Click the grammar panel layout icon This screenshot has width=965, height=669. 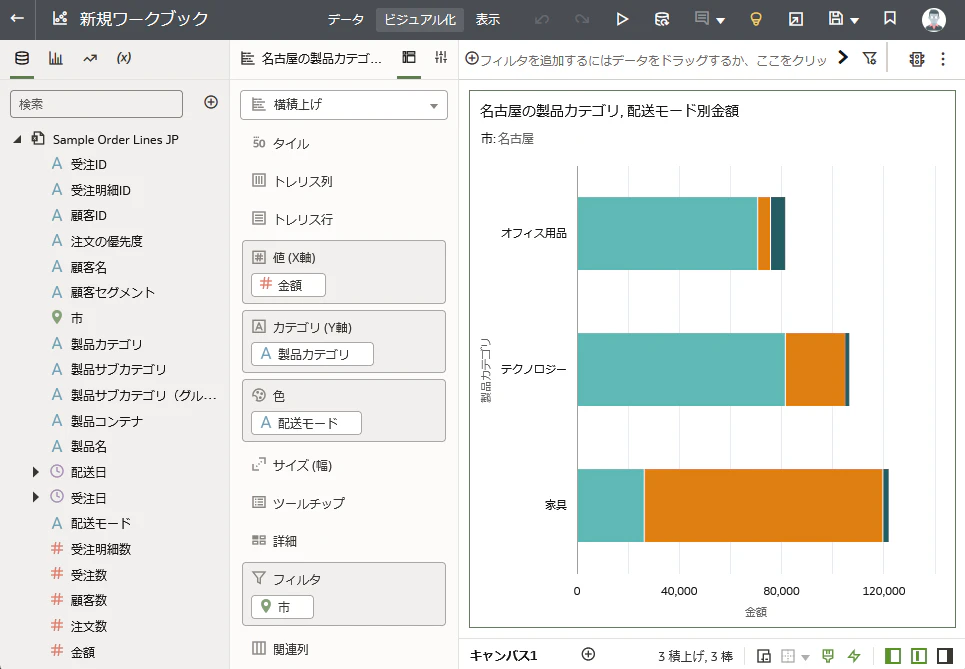[409, 58]
